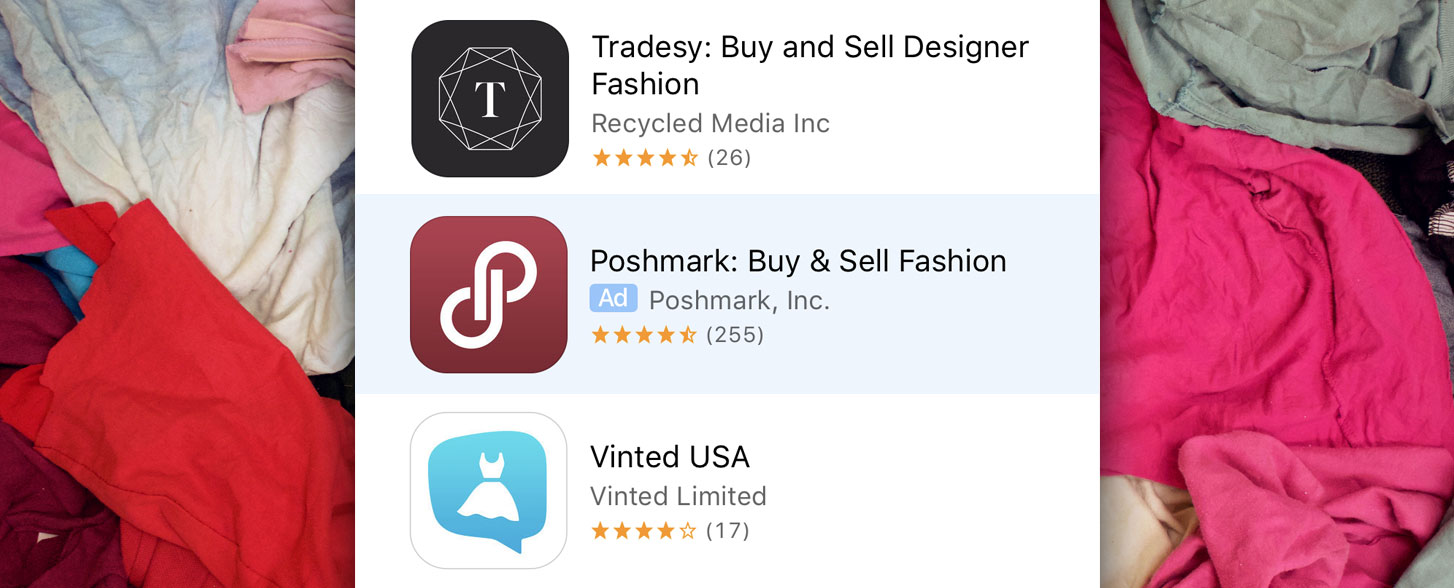
Task: Tap the Vinted blue dress speech-bubble icon
Action: 488,490
